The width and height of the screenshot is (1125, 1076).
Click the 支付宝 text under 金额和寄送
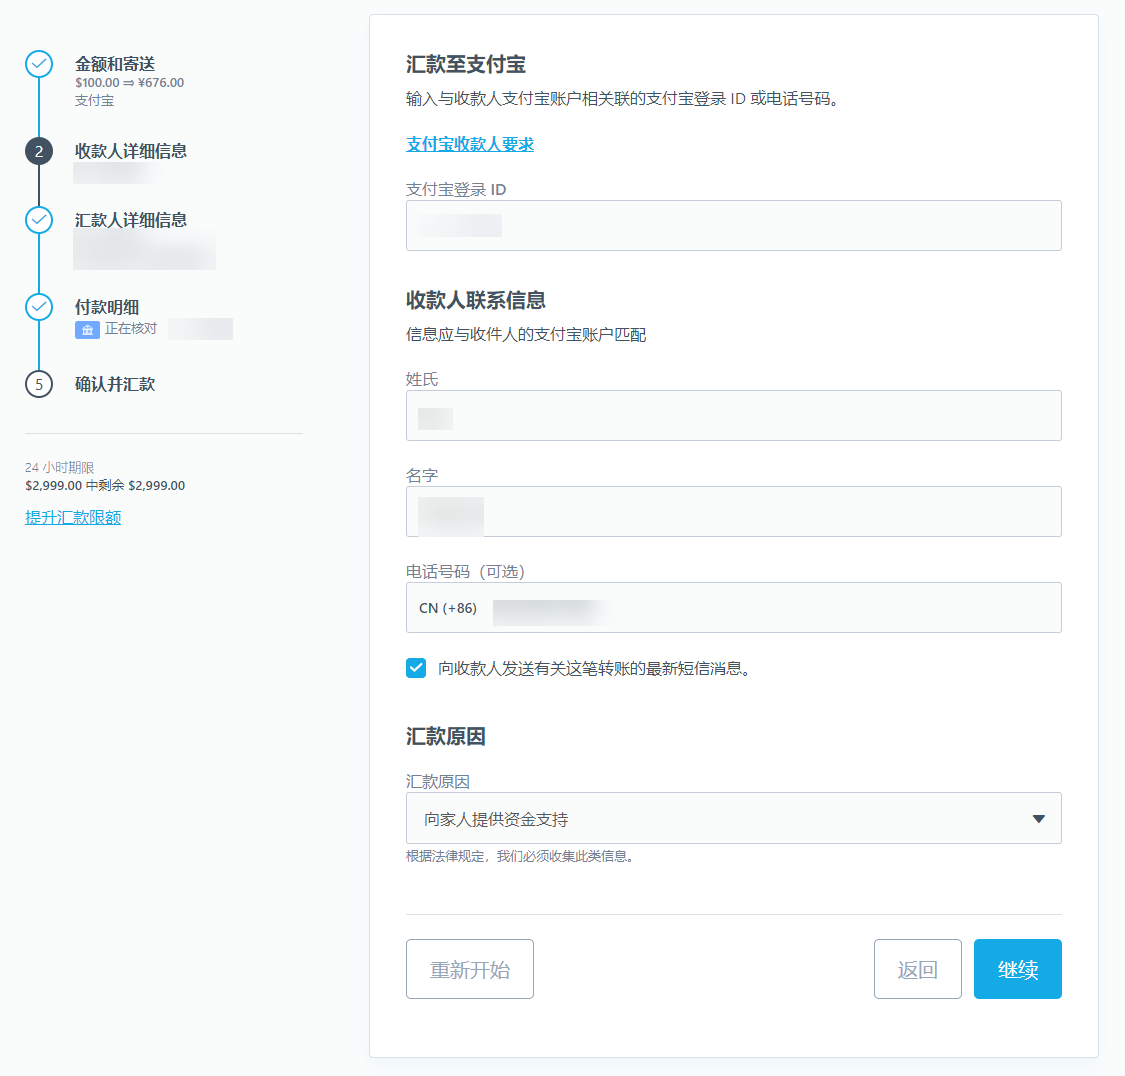[95, 100]
